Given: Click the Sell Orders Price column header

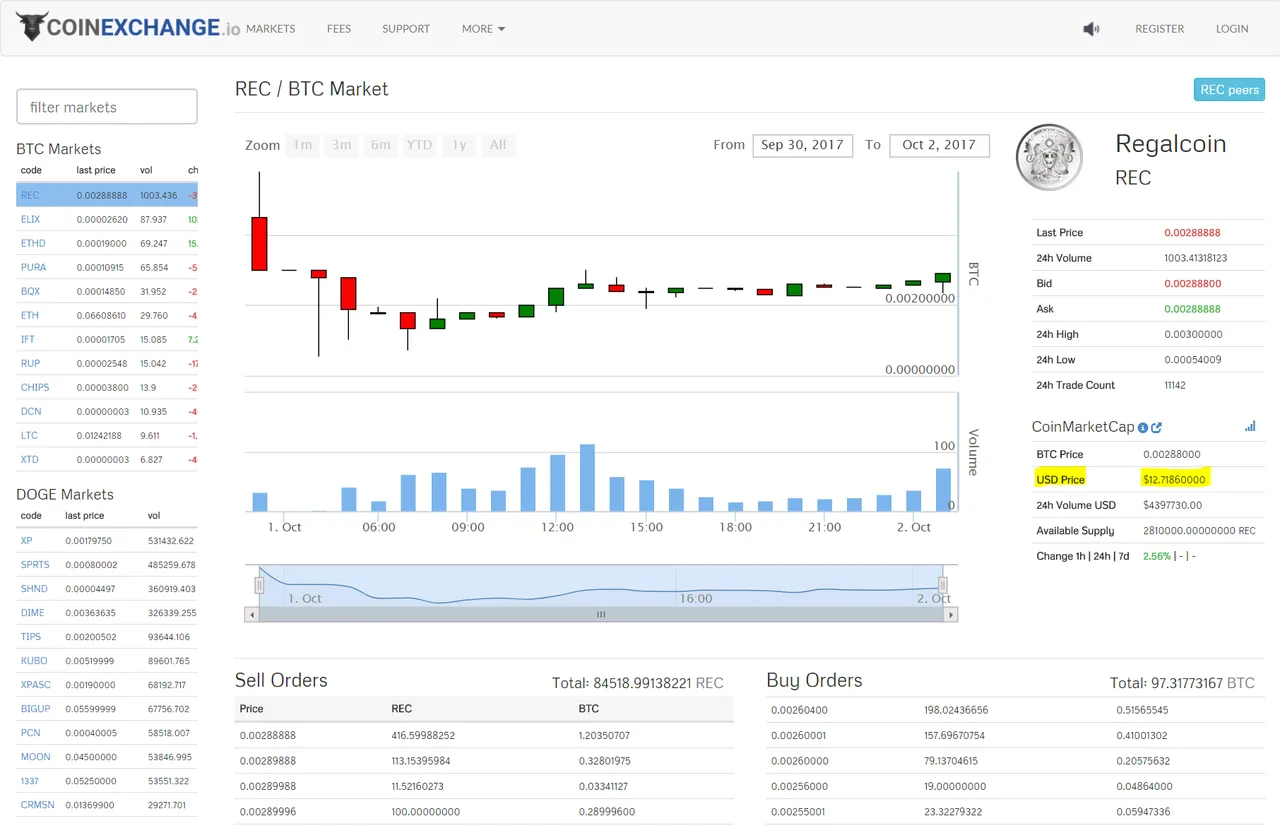Looking at the screenshot, I should [x=252, y=709].
